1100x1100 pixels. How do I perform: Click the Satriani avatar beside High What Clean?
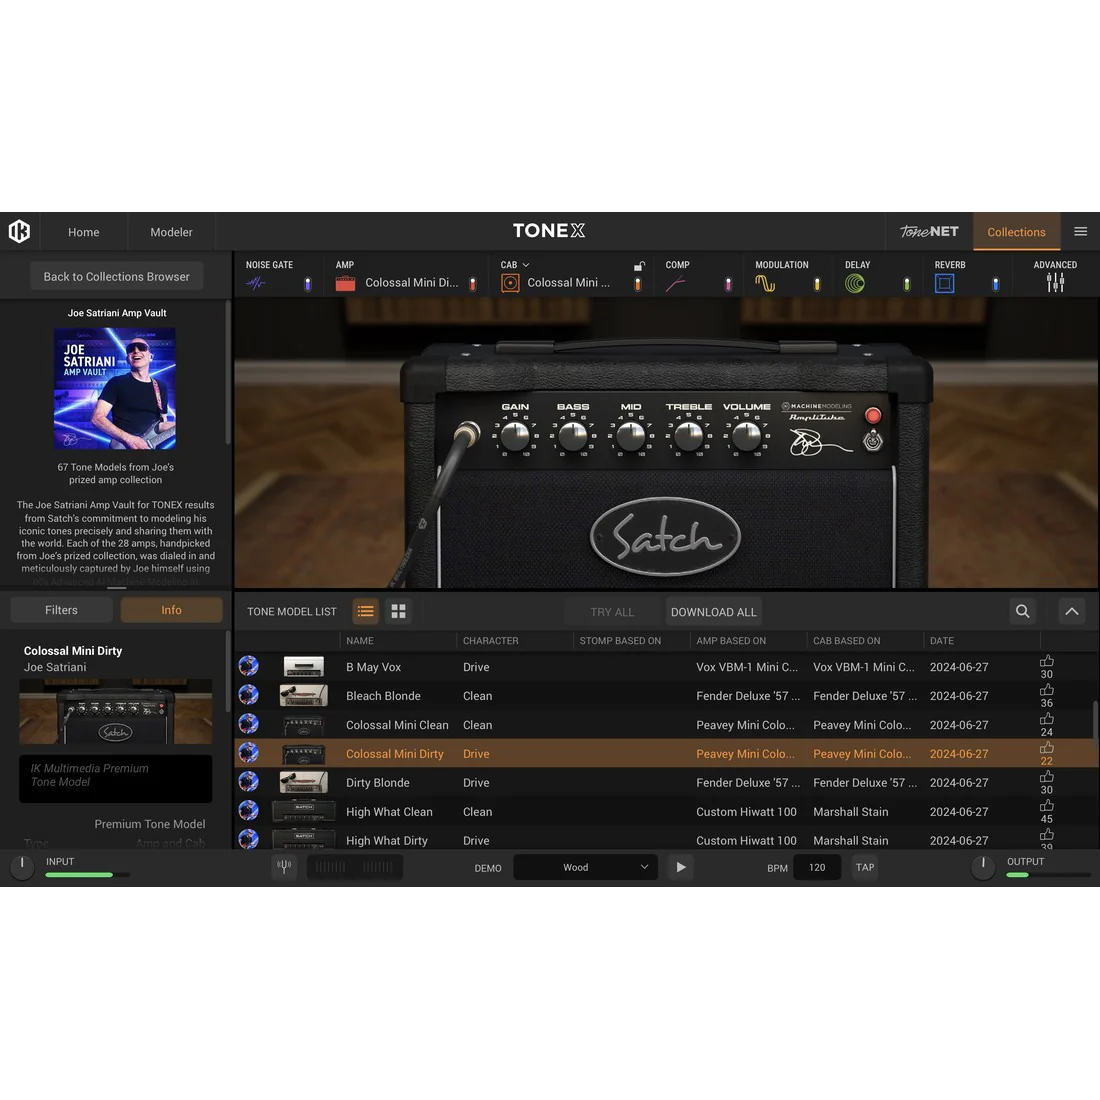248,810
